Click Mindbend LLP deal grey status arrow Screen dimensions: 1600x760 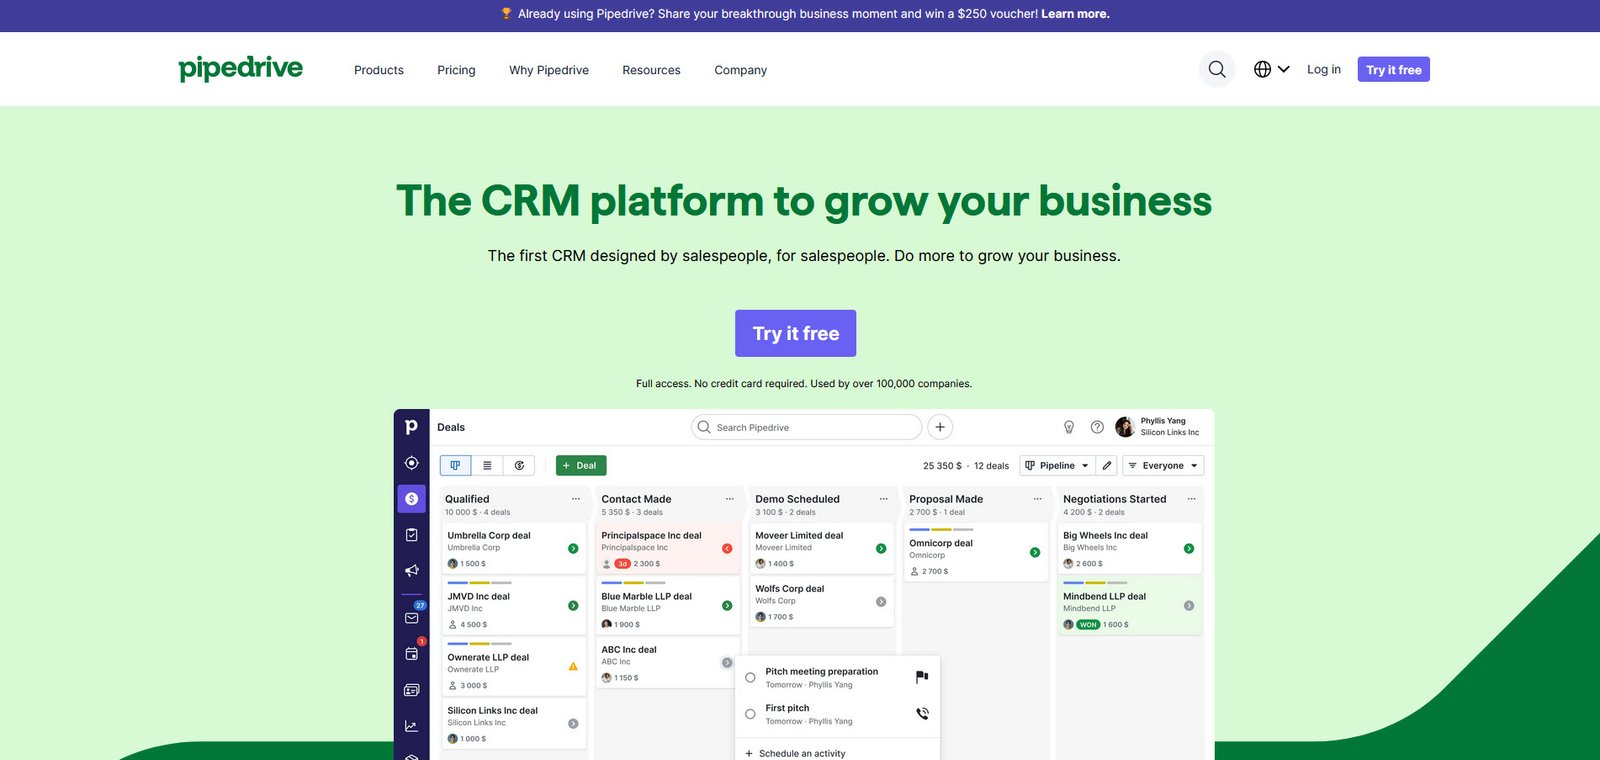click(x=1189, y=605)
